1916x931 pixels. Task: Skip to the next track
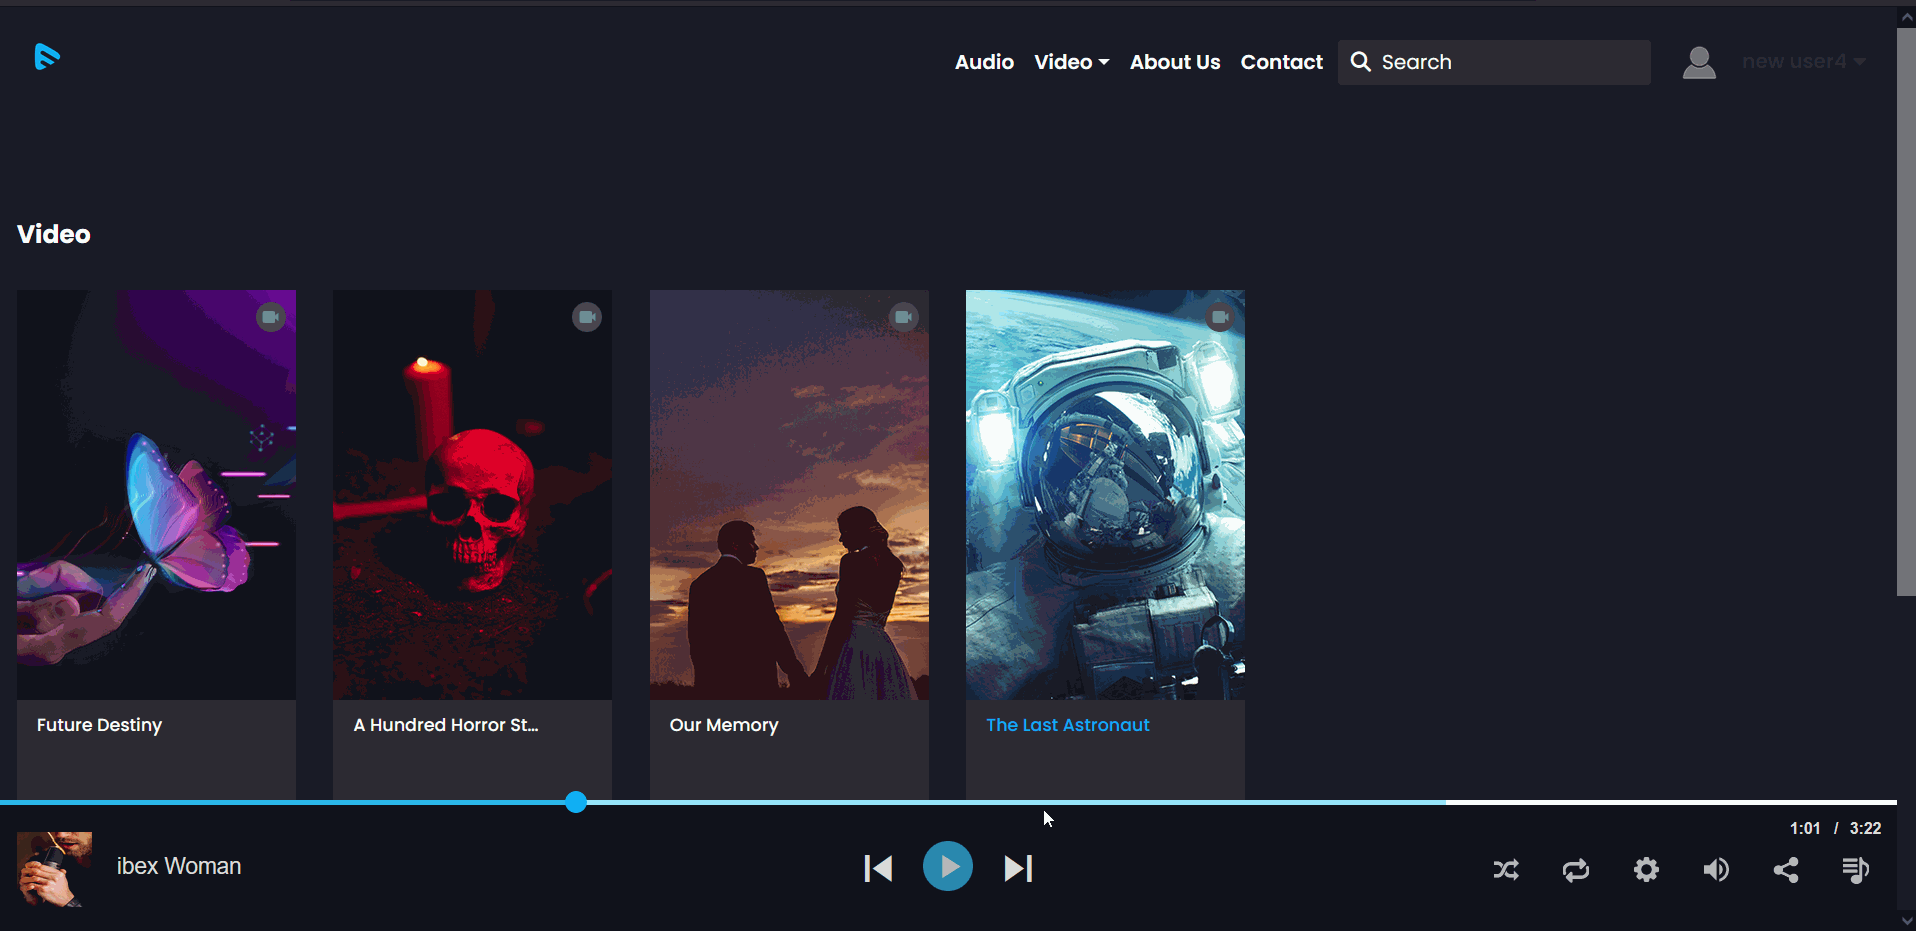(x=1018, y=868)
